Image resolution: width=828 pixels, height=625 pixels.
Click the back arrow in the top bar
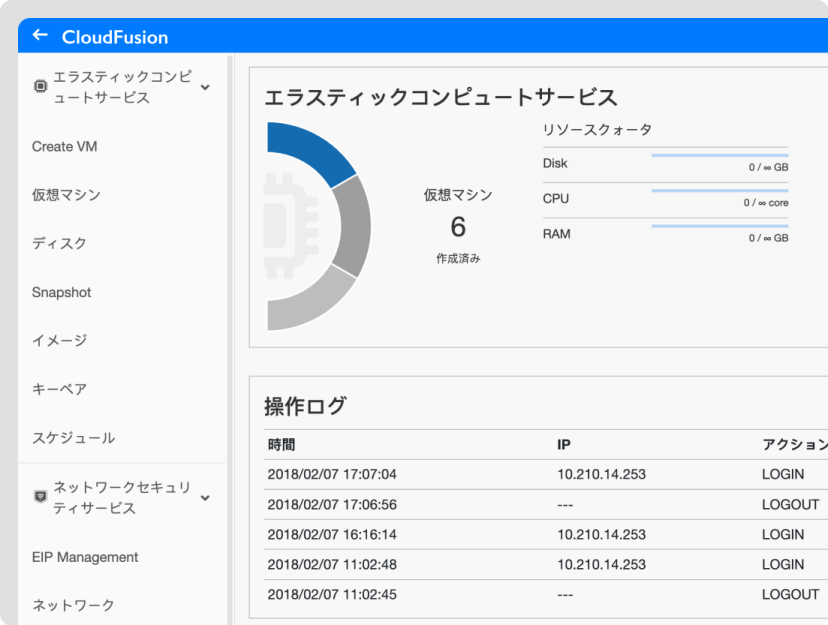39,35
